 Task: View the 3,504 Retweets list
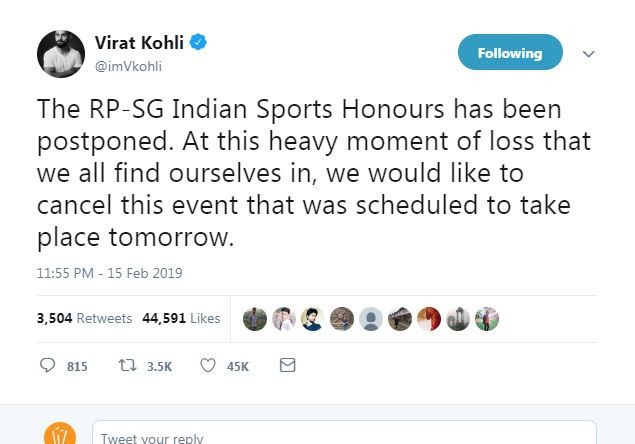(x=84, y=318)
